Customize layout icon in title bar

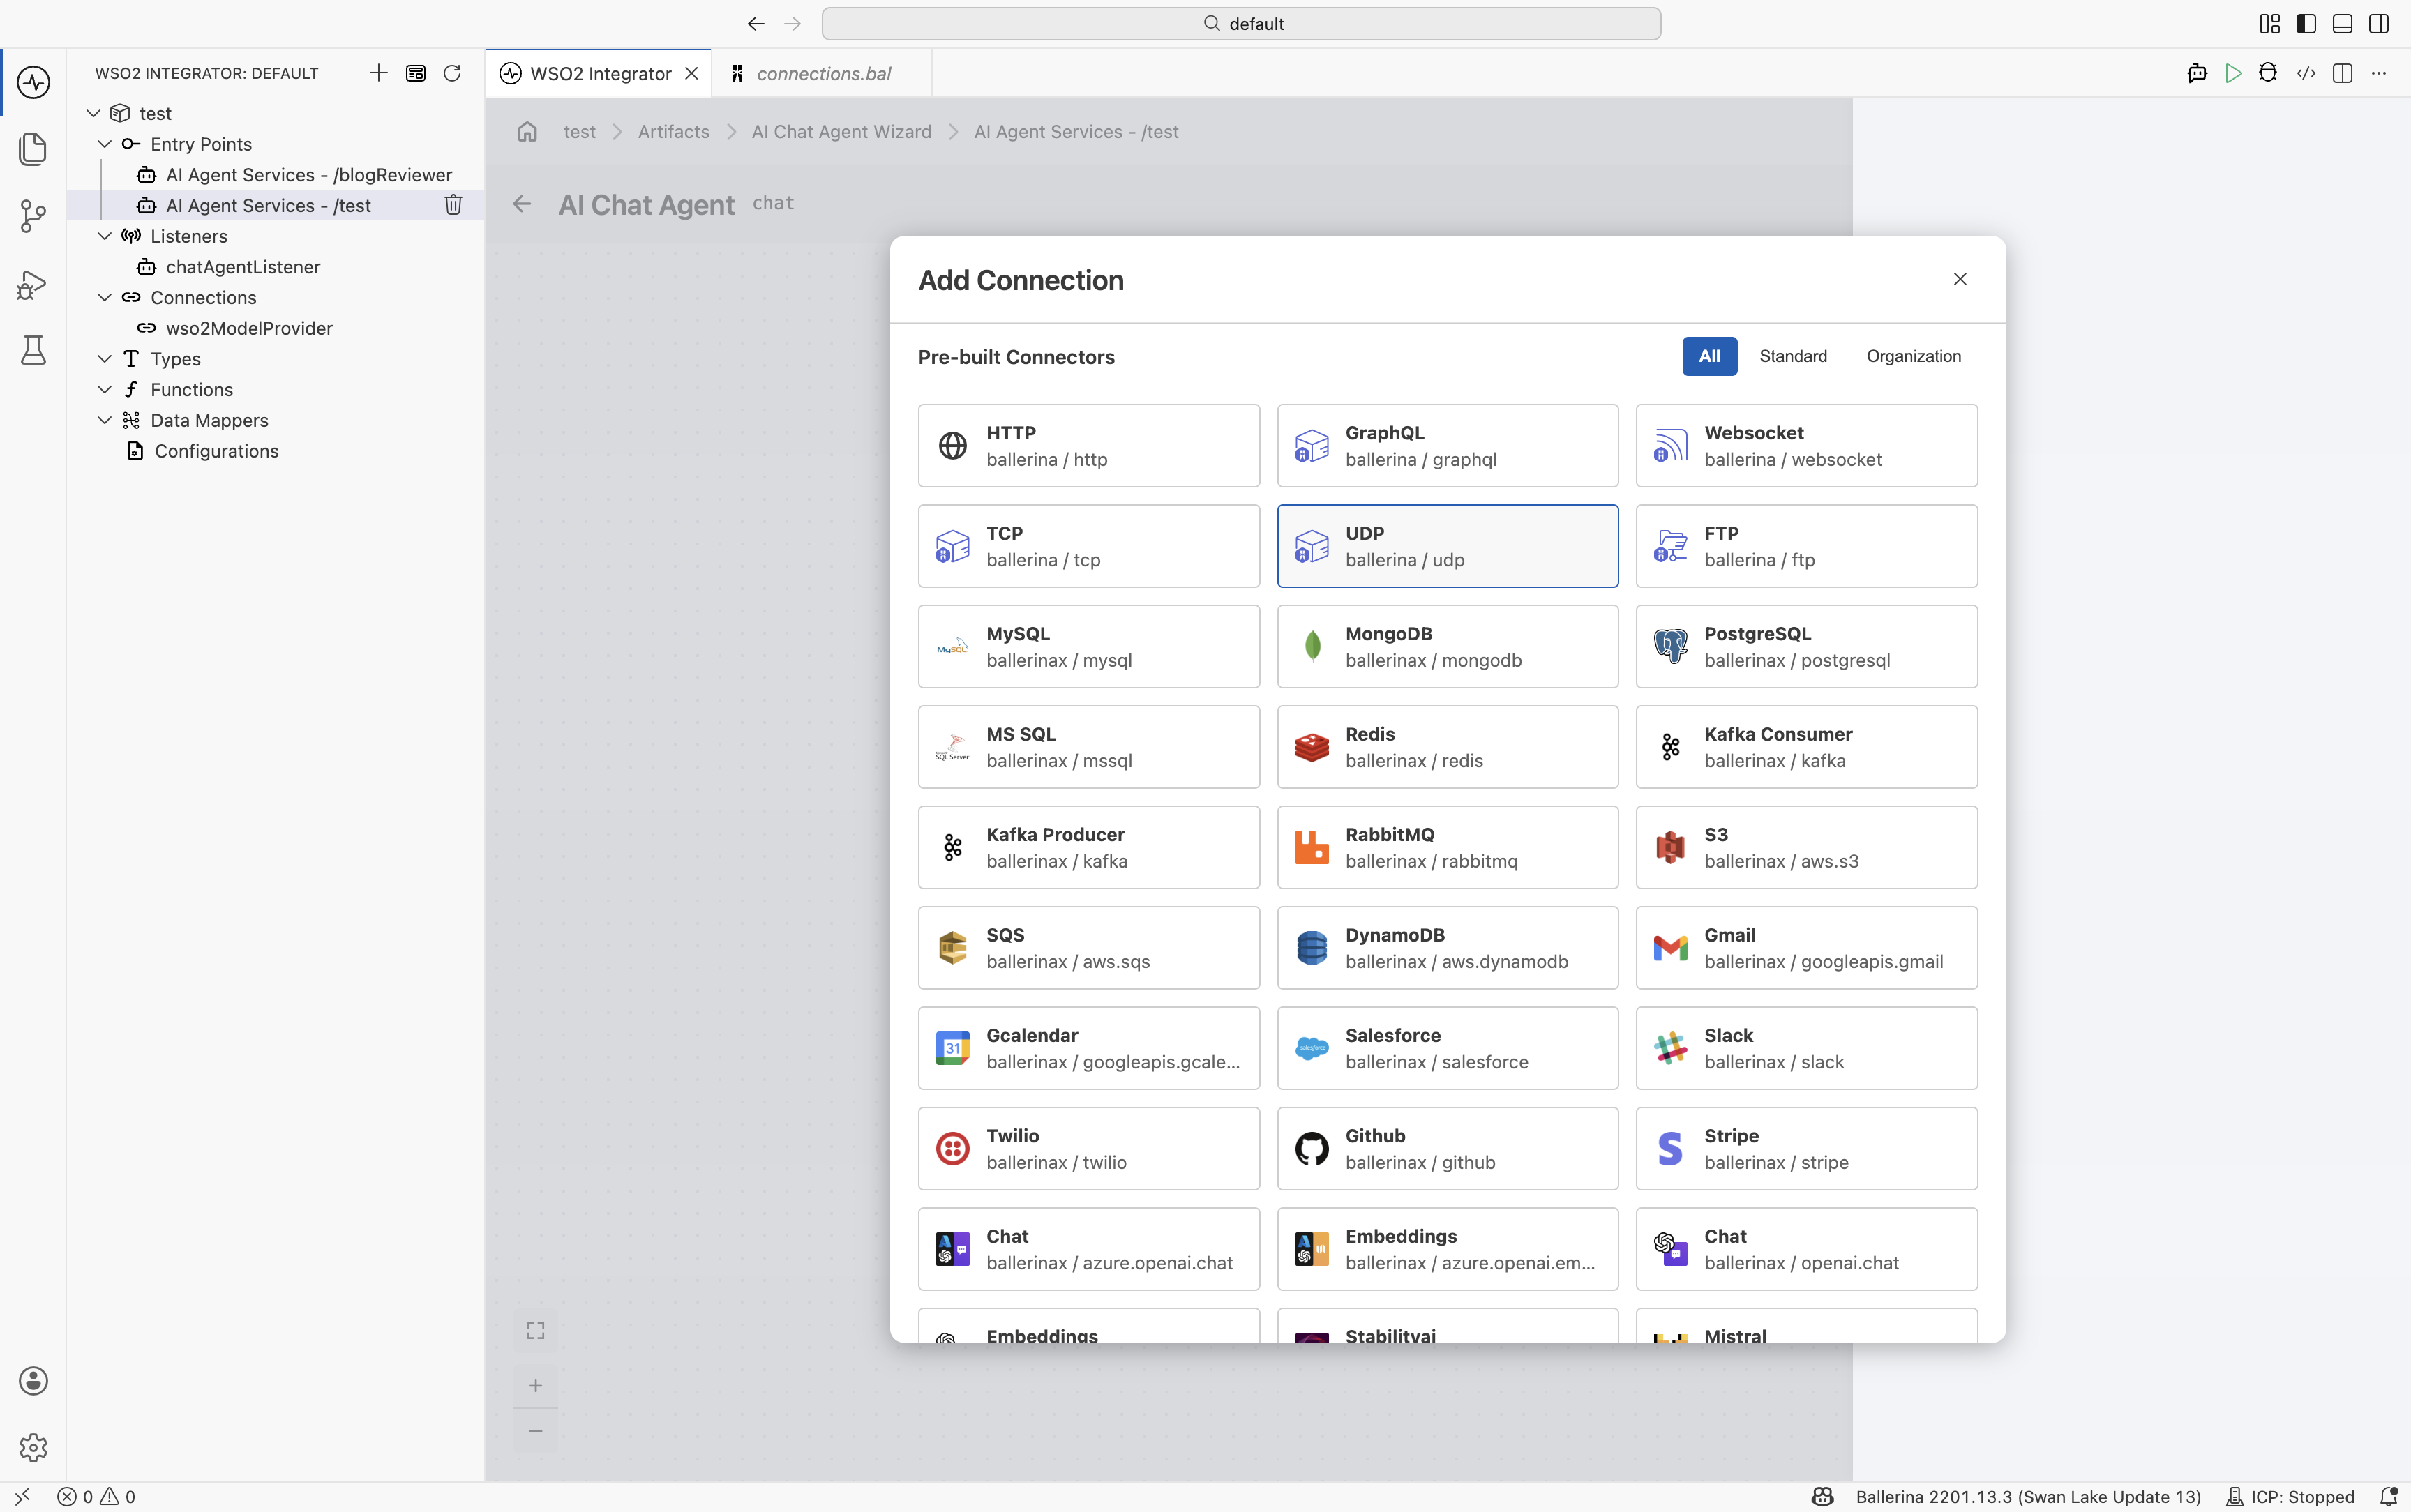pos(2270,23)
